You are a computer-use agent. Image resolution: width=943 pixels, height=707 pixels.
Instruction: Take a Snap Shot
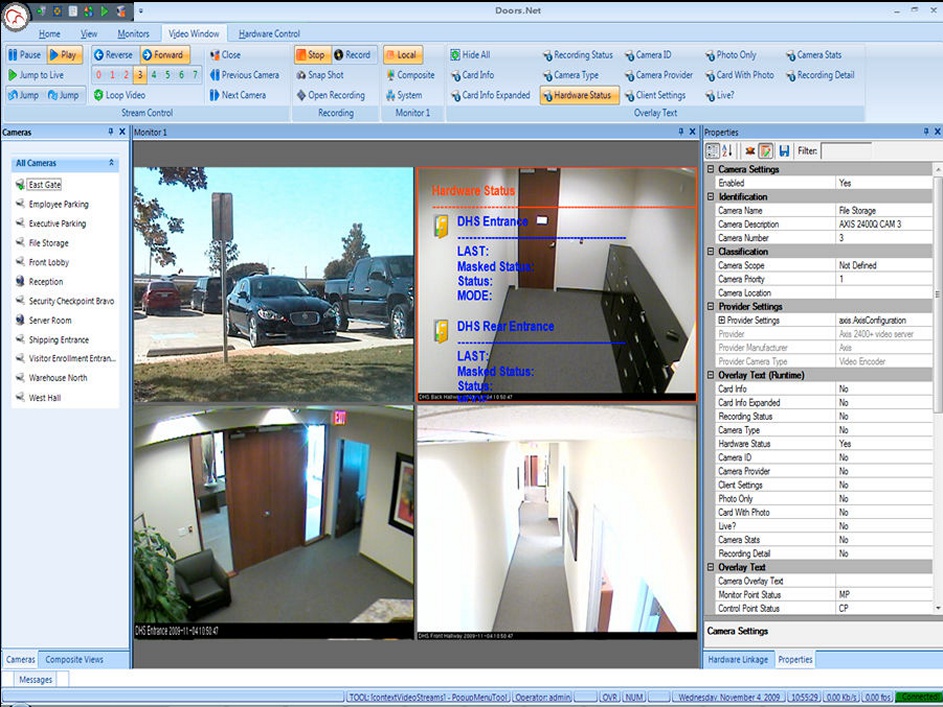320,75
